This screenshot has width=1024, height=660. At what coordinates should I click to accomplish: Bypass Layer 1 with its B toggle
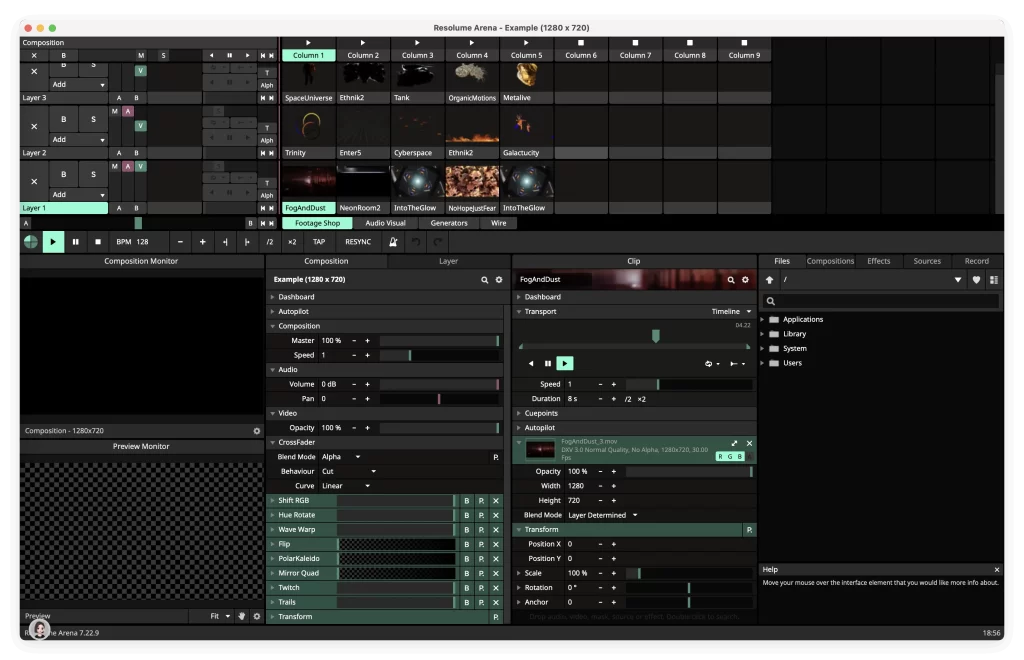[x=63, y=174]
